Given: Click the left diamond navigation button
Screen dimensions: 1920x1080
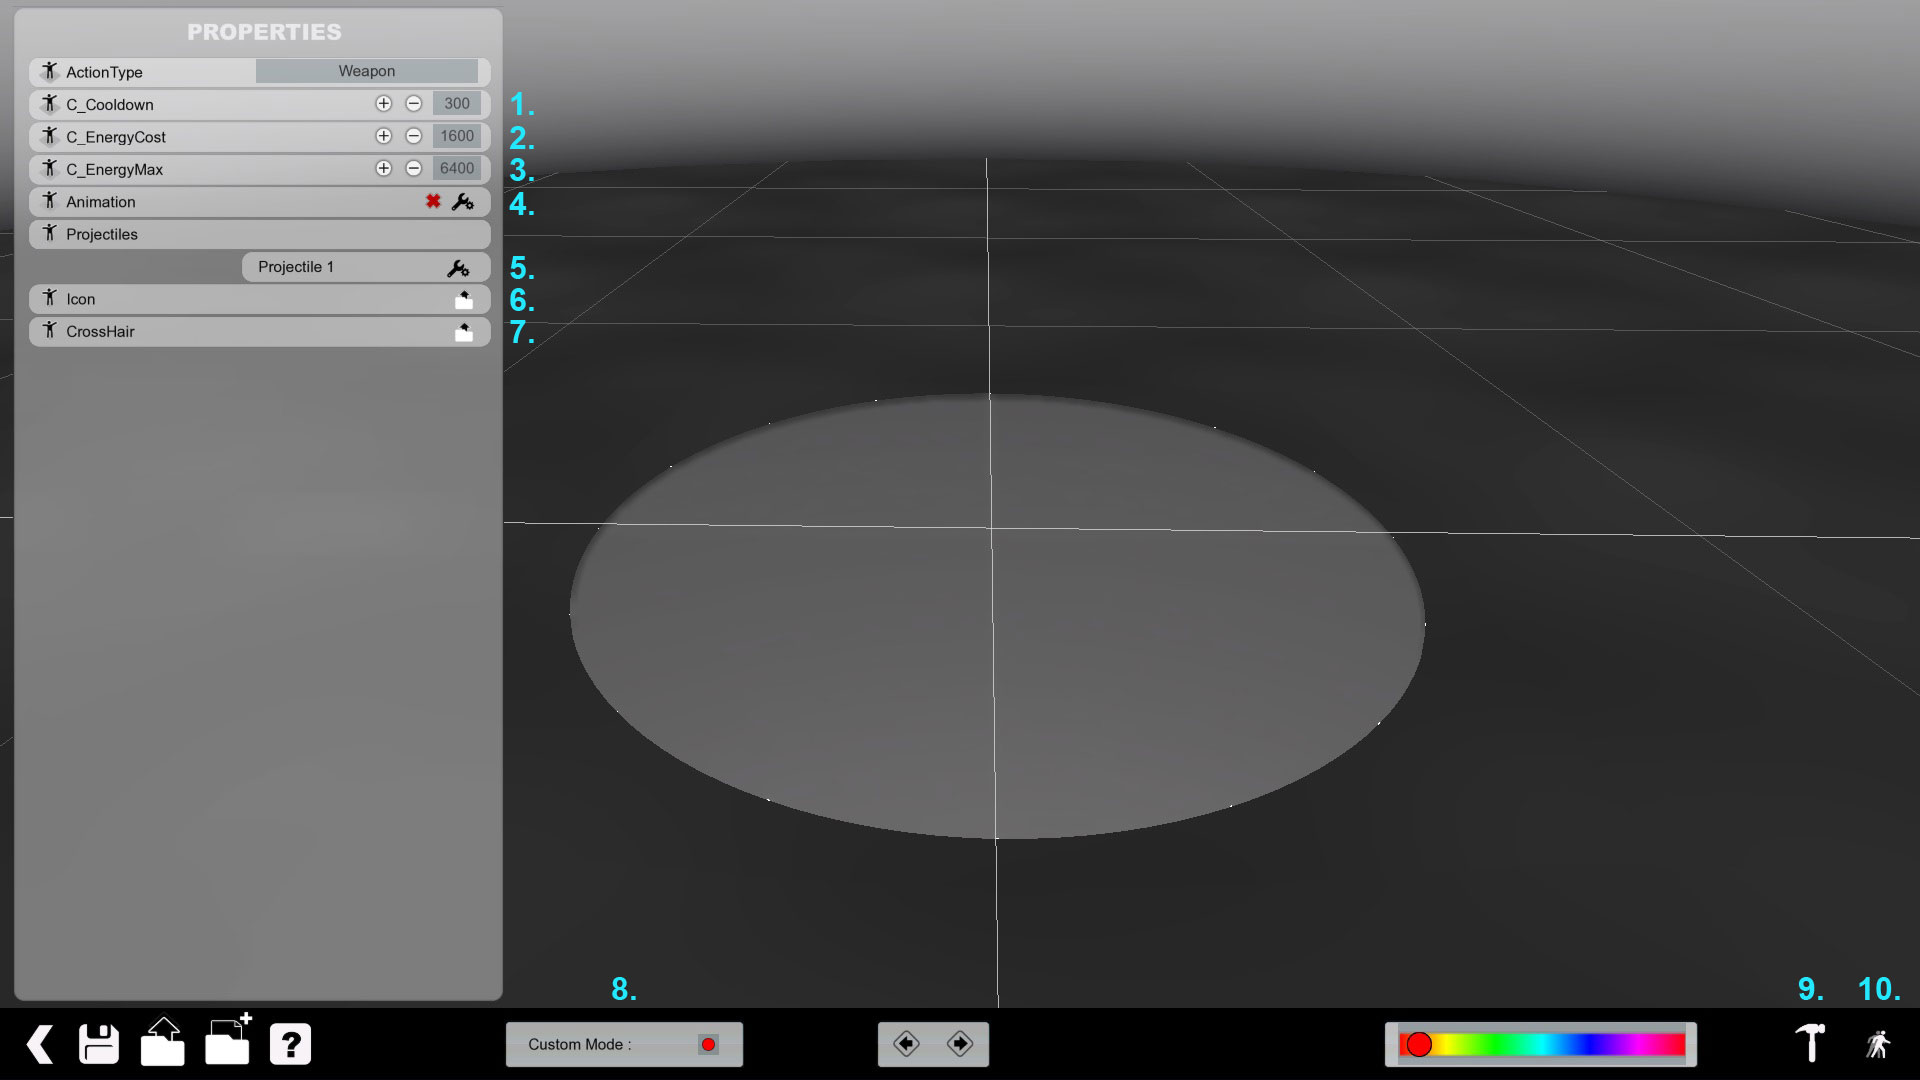Looking at the screenshot, I should [906, 1043].
